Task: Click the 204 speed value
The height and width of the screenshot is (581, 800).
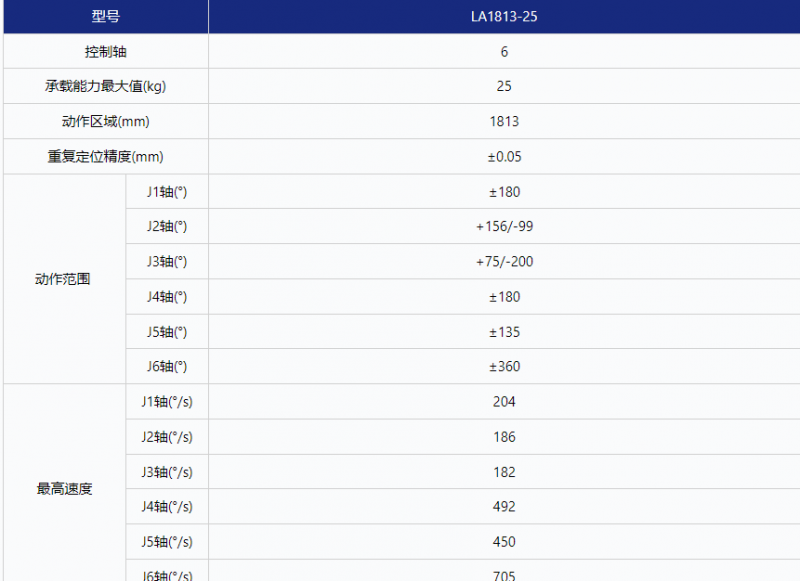Action: [504, 401]
